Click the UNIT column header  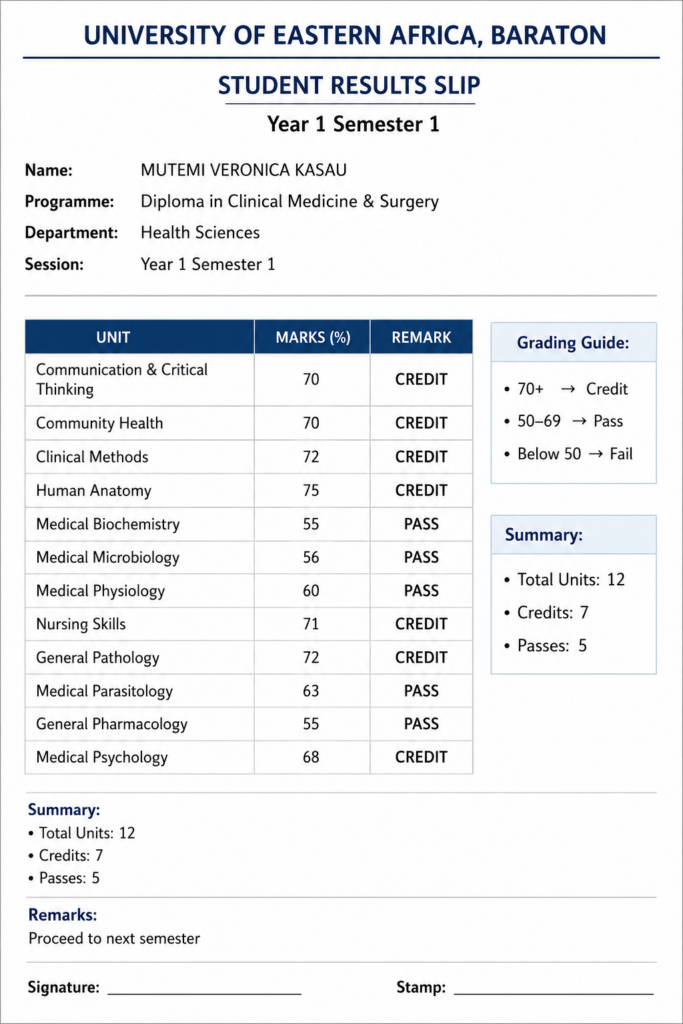(x=113, y=338)
